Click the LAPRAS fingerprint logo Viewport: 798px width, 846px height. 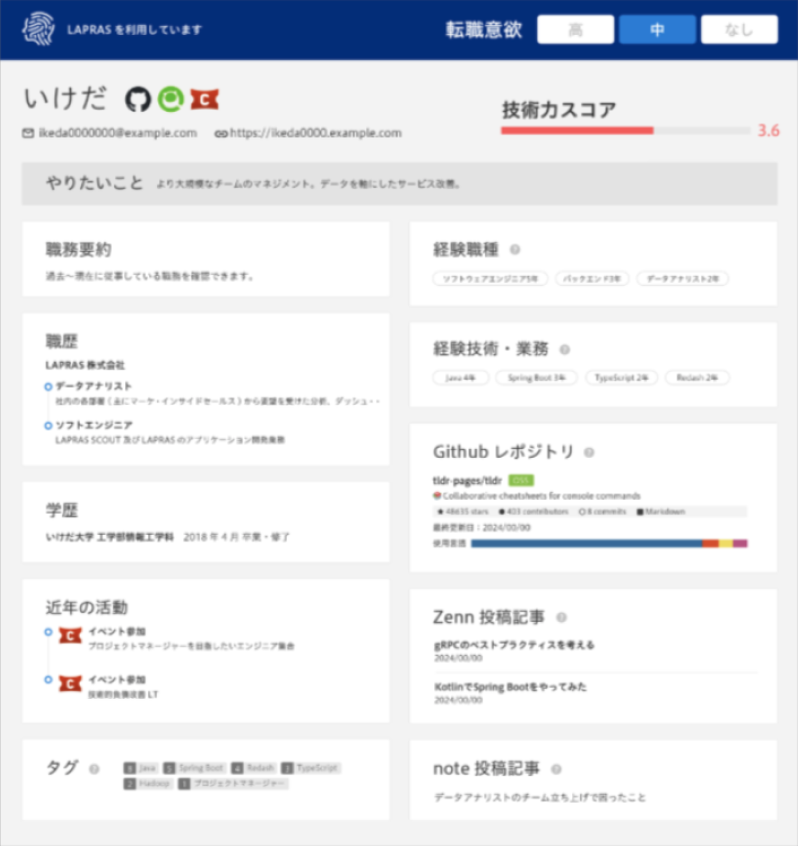point(38,29)
